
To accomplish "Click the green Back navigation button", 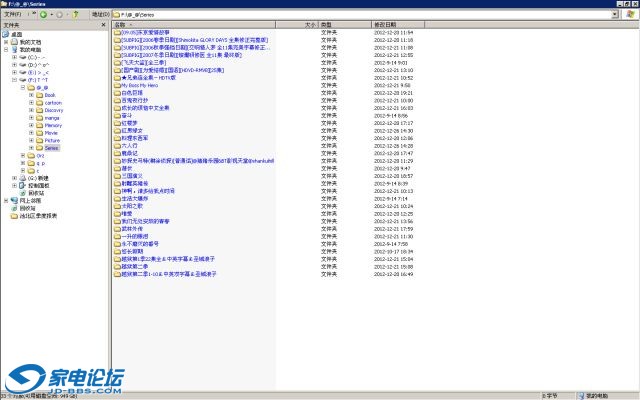I will pyautogui.click(x=44, y=15).
